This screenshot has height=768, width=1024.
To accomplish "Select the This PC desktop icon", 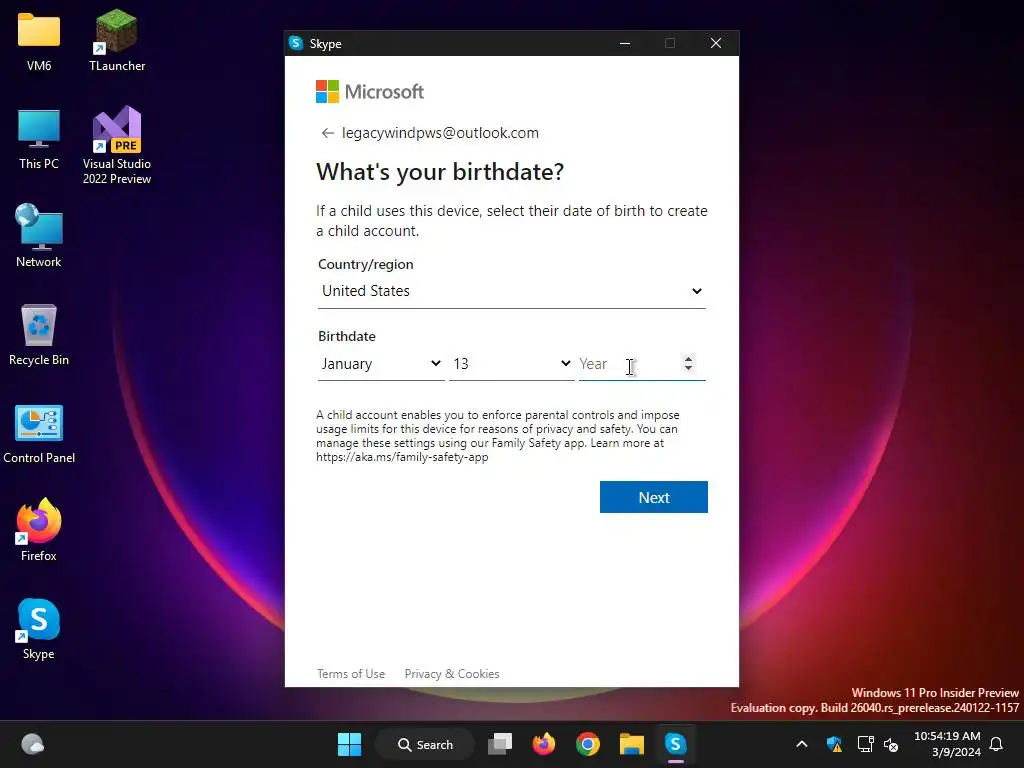I will (x=39, y=140).
